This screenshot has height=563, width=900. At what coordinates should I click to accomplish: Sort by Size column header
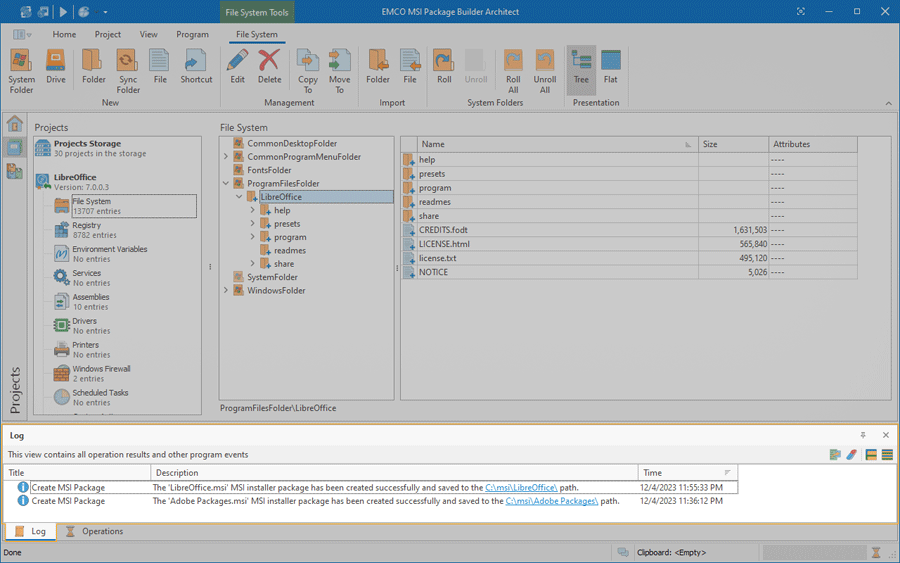coord(733,144)
